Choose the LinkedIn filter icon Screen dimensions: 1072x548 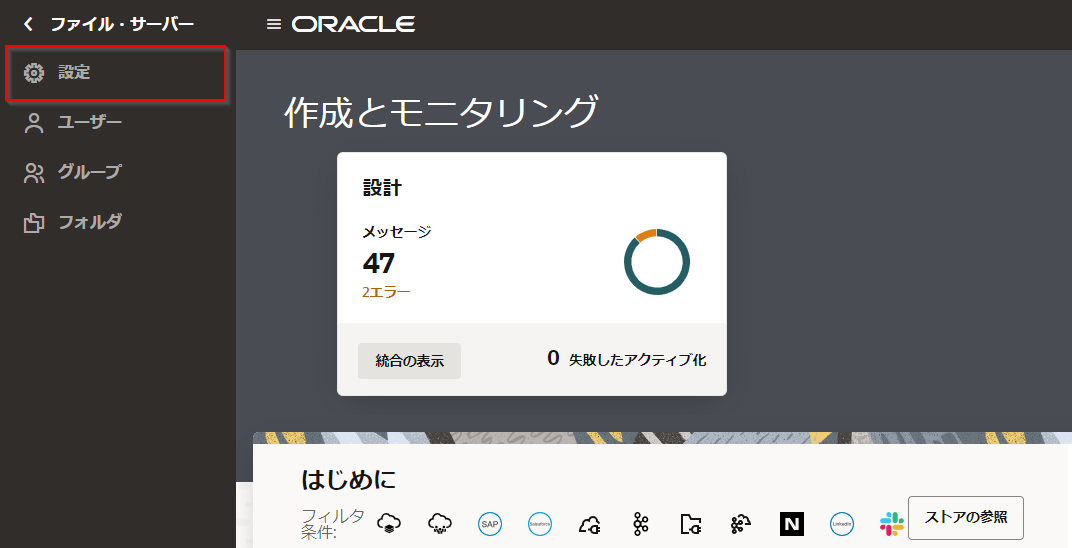point(842,524)
